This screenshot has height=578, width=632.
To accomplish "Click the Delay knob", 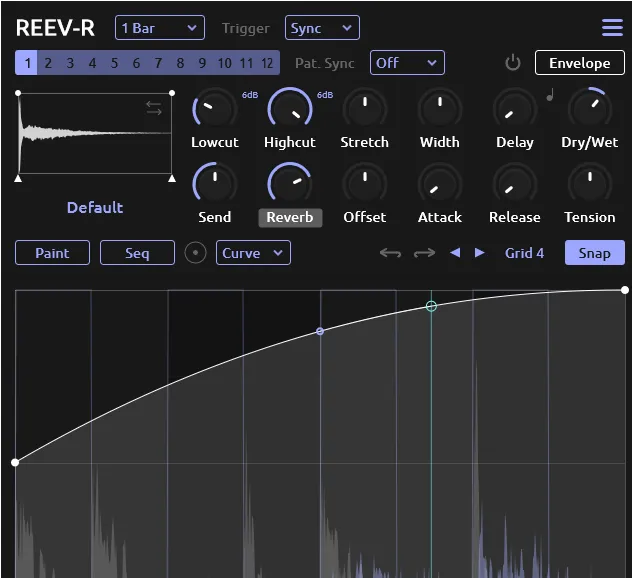I will (515, 109).
